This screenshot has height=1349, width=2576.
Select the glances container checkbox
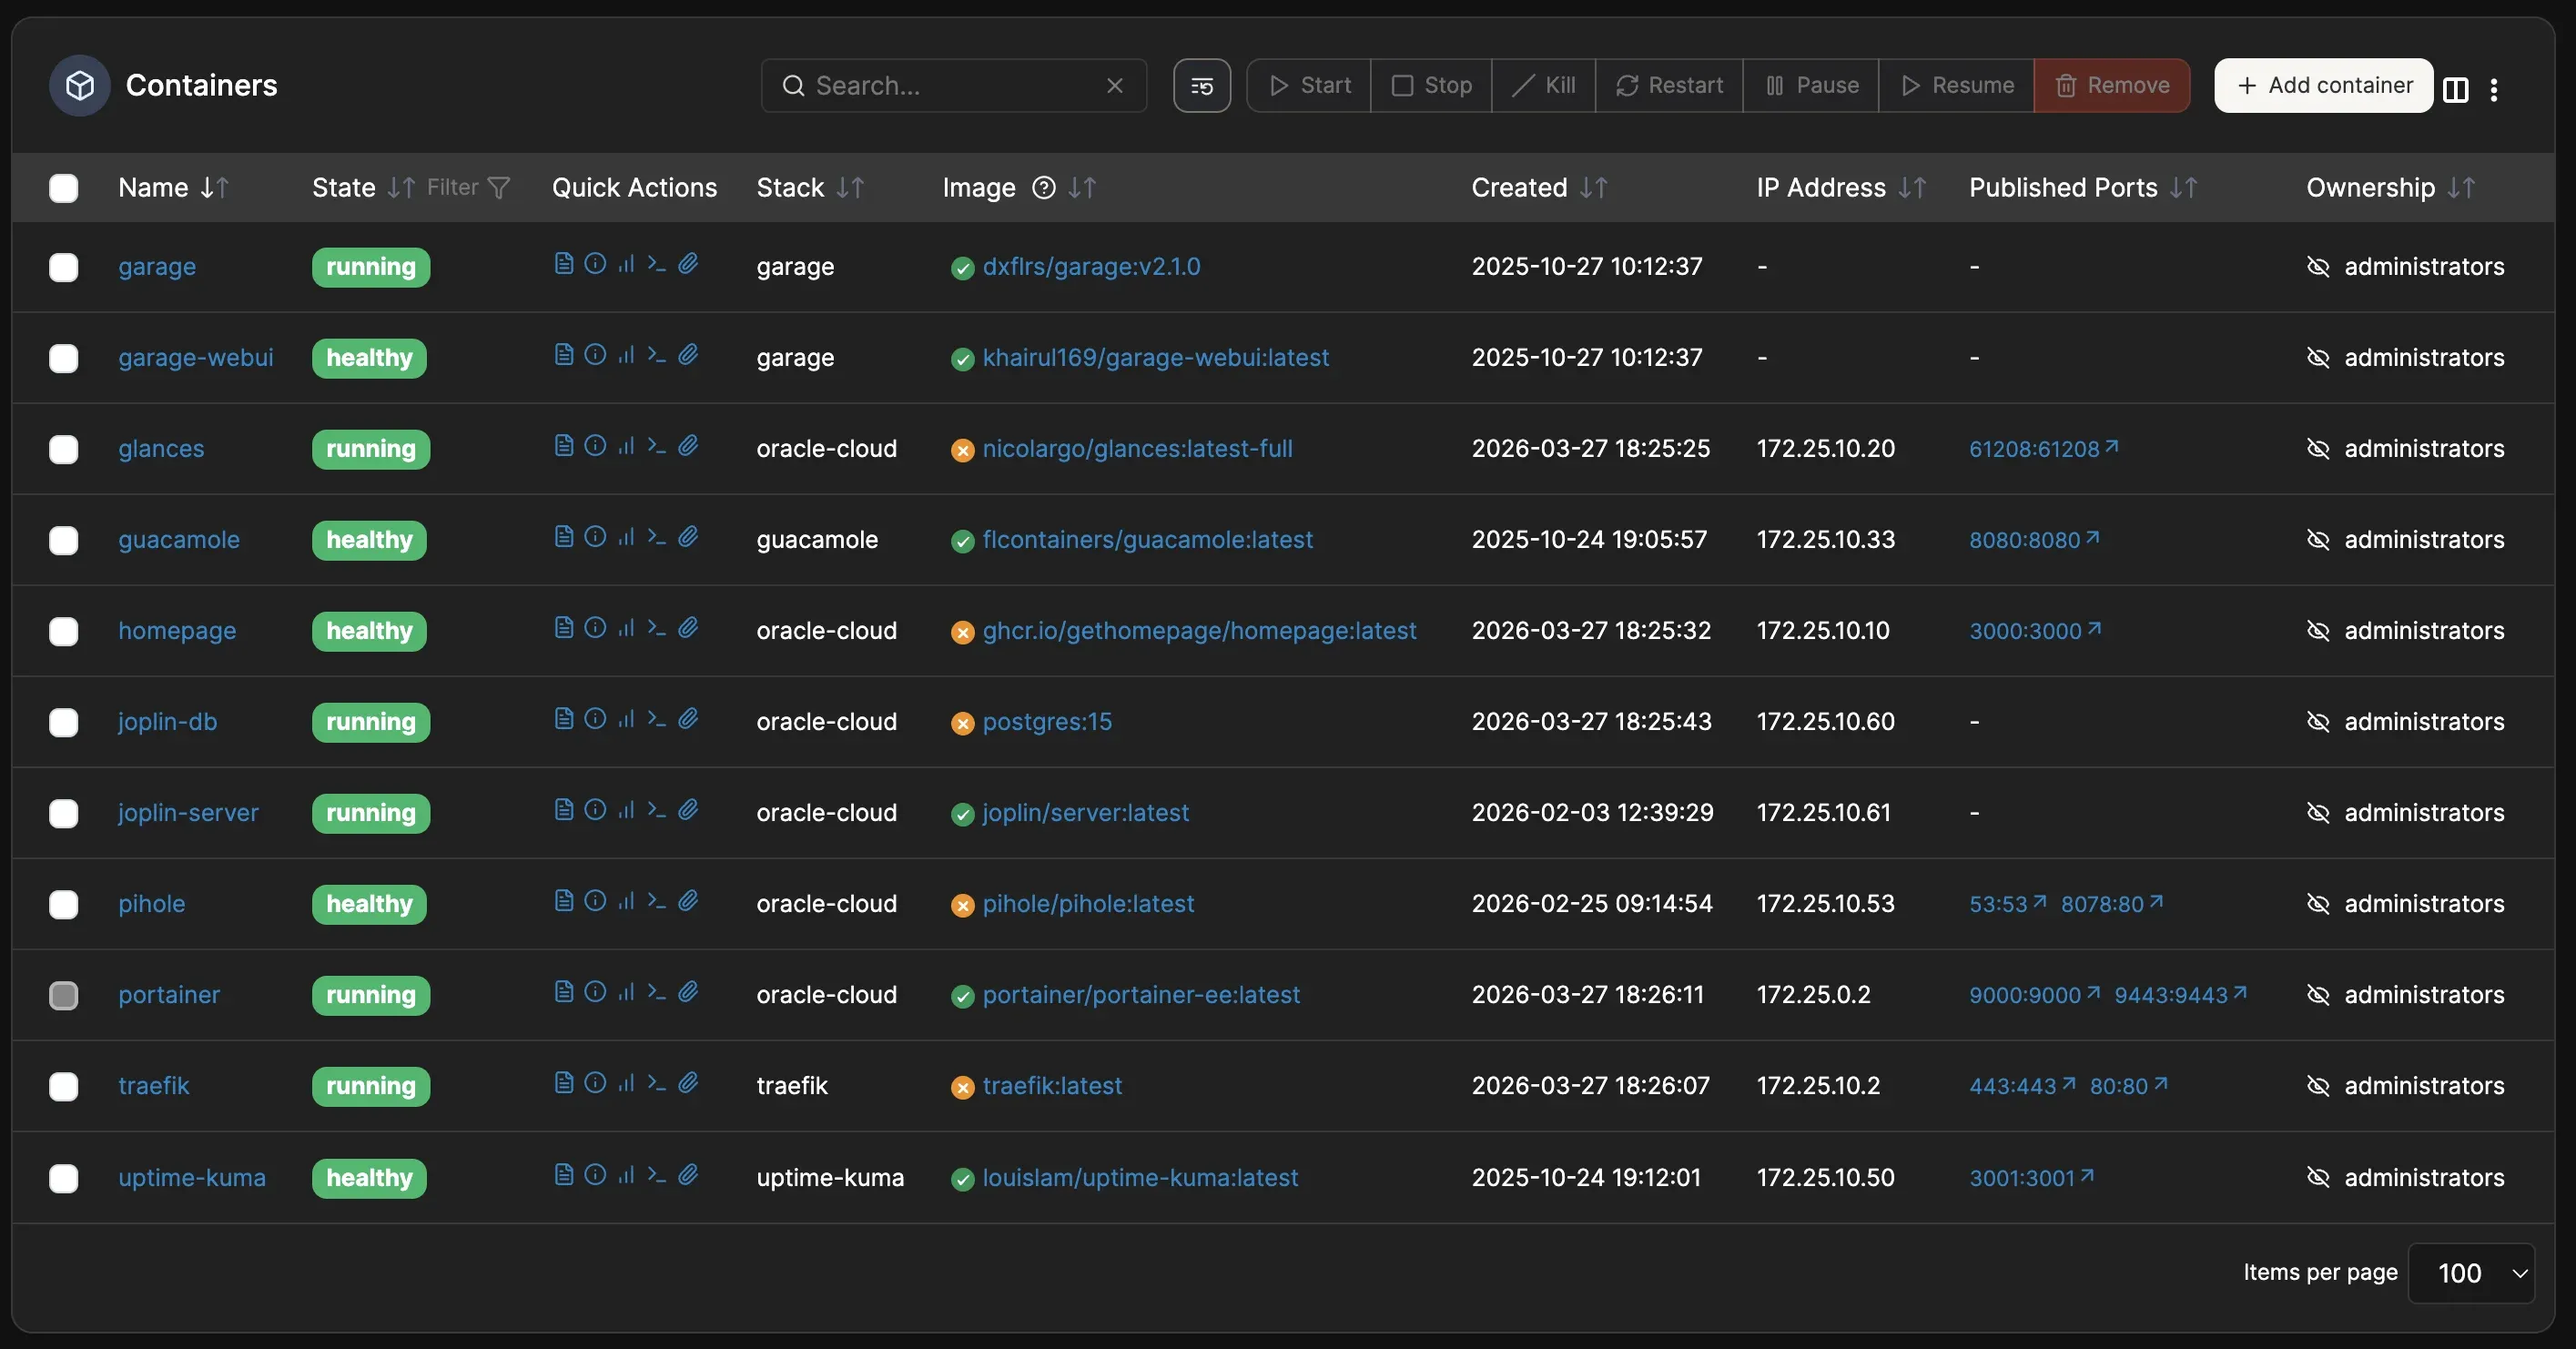click(64, 449)
